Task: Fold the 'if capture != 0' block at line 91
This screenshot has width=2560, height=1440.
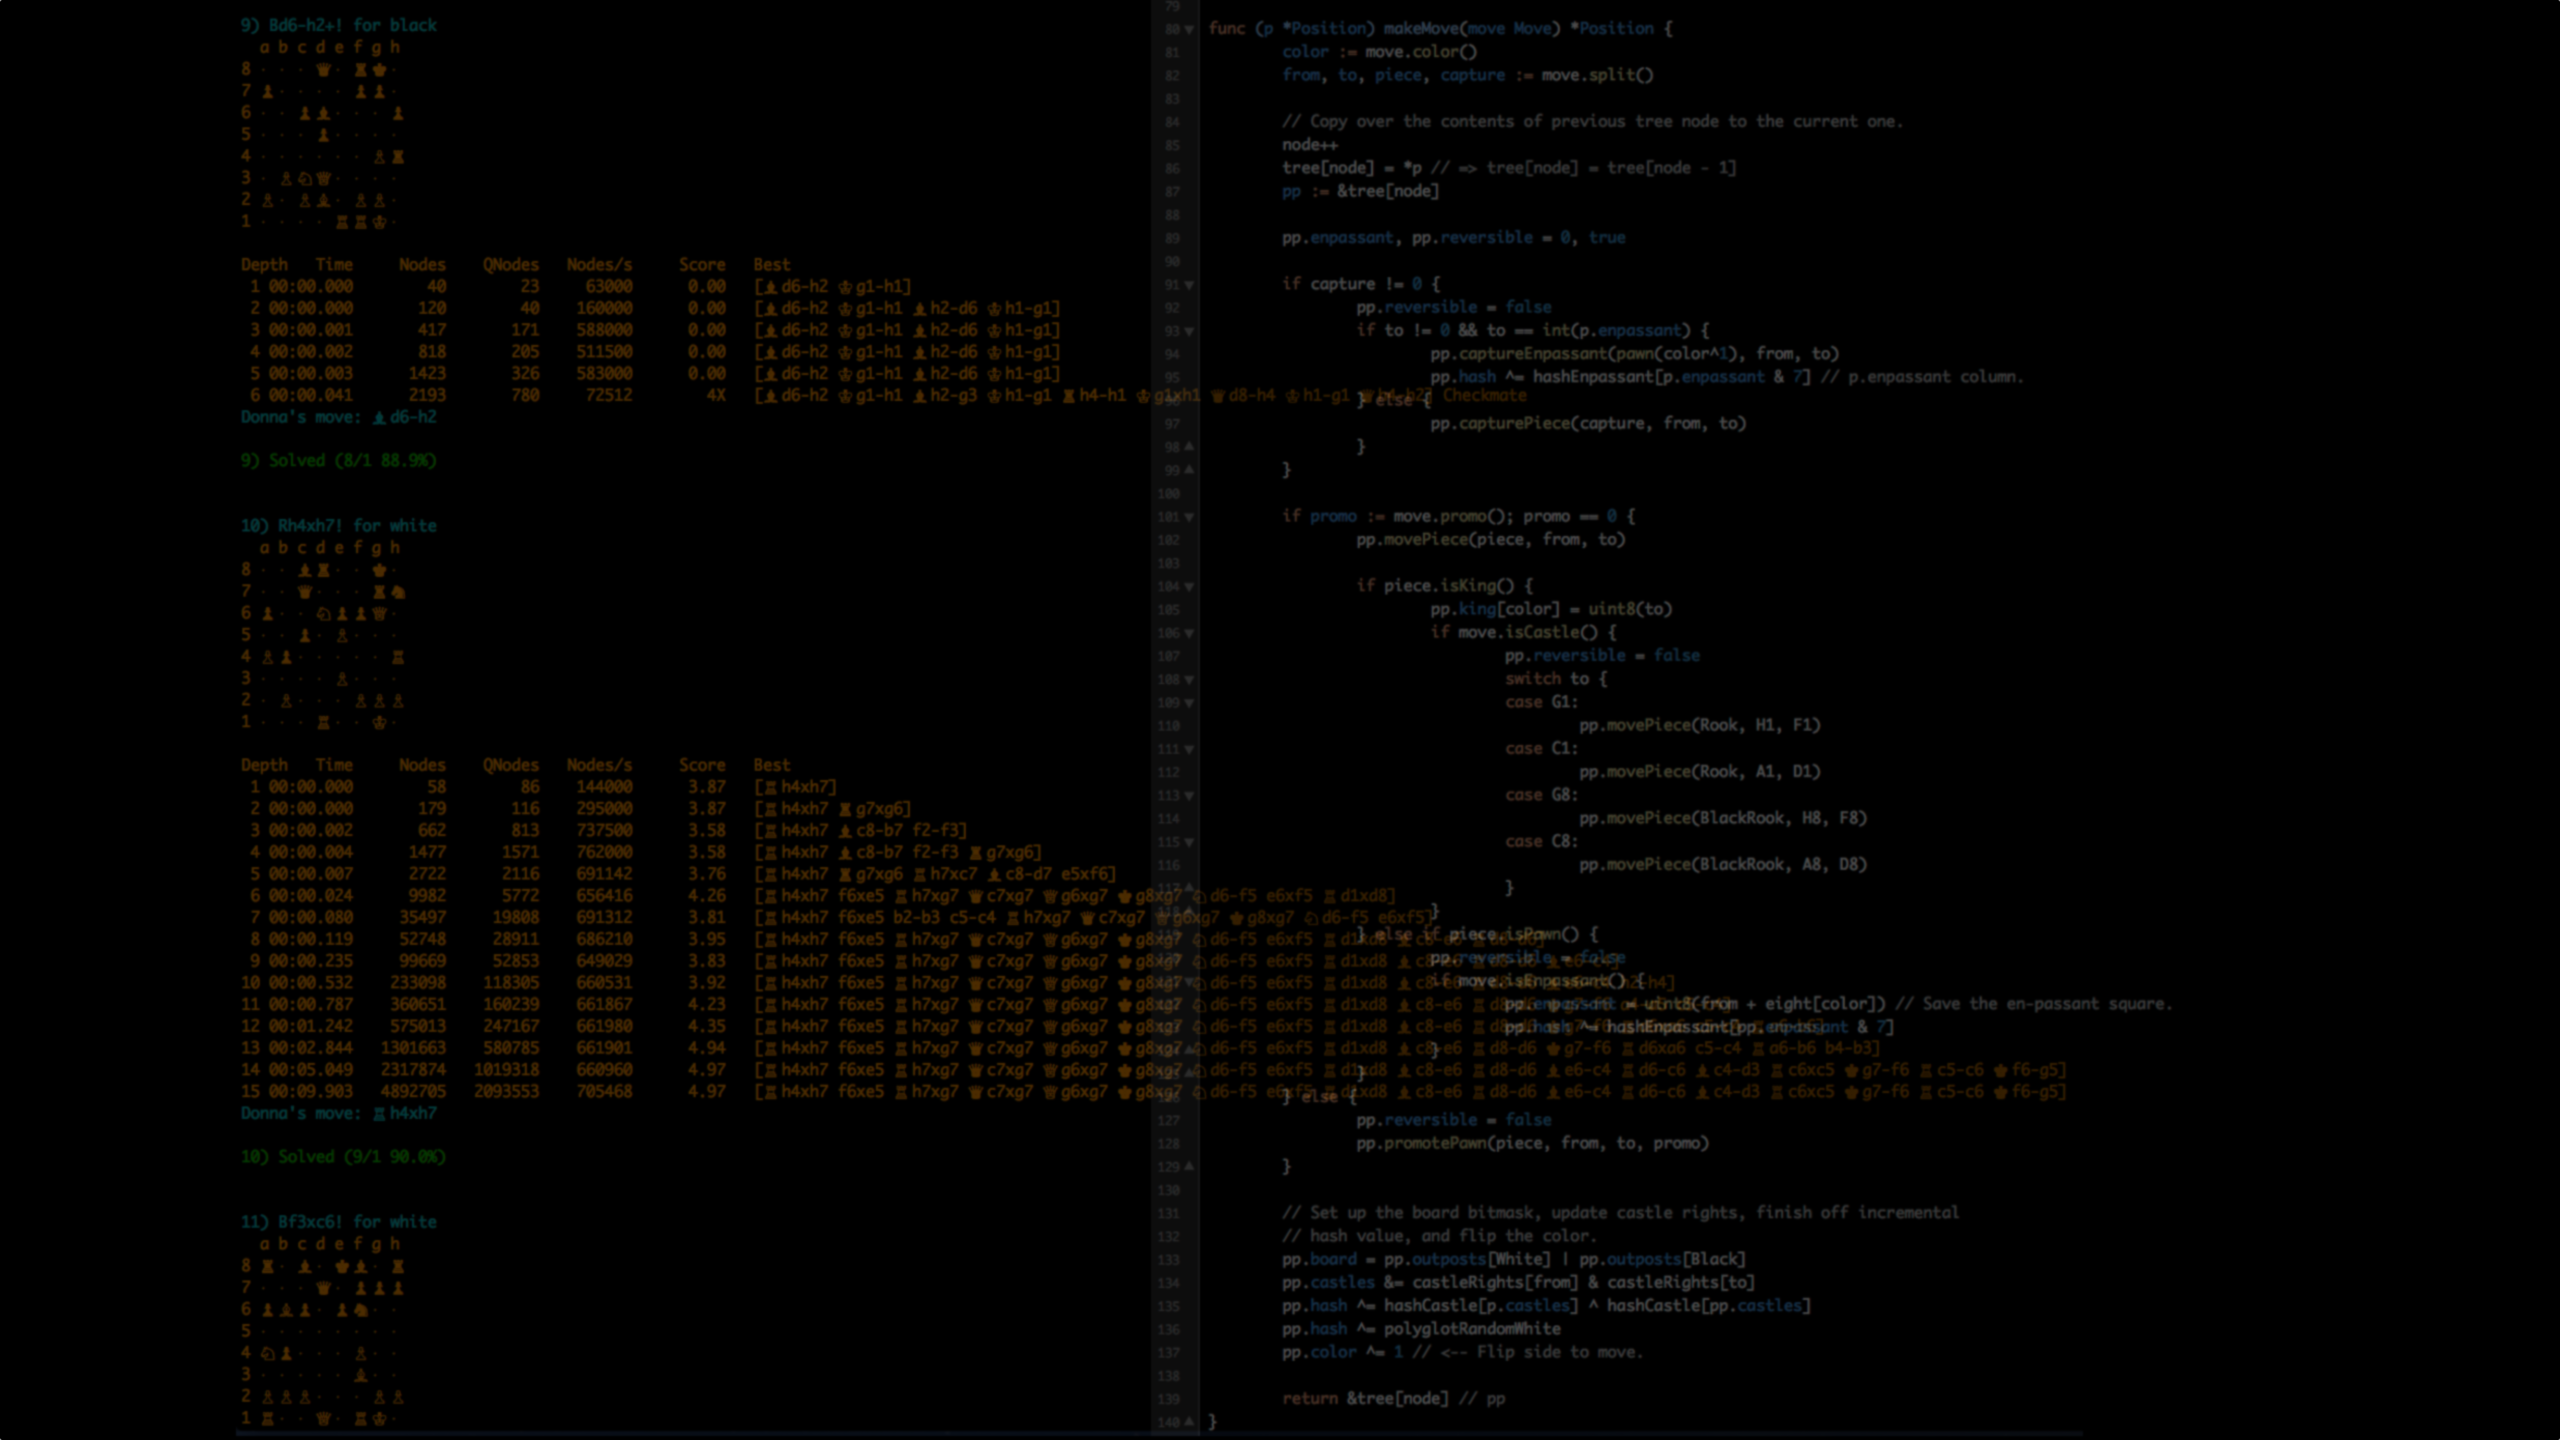Action: [x=1189, y=285]
